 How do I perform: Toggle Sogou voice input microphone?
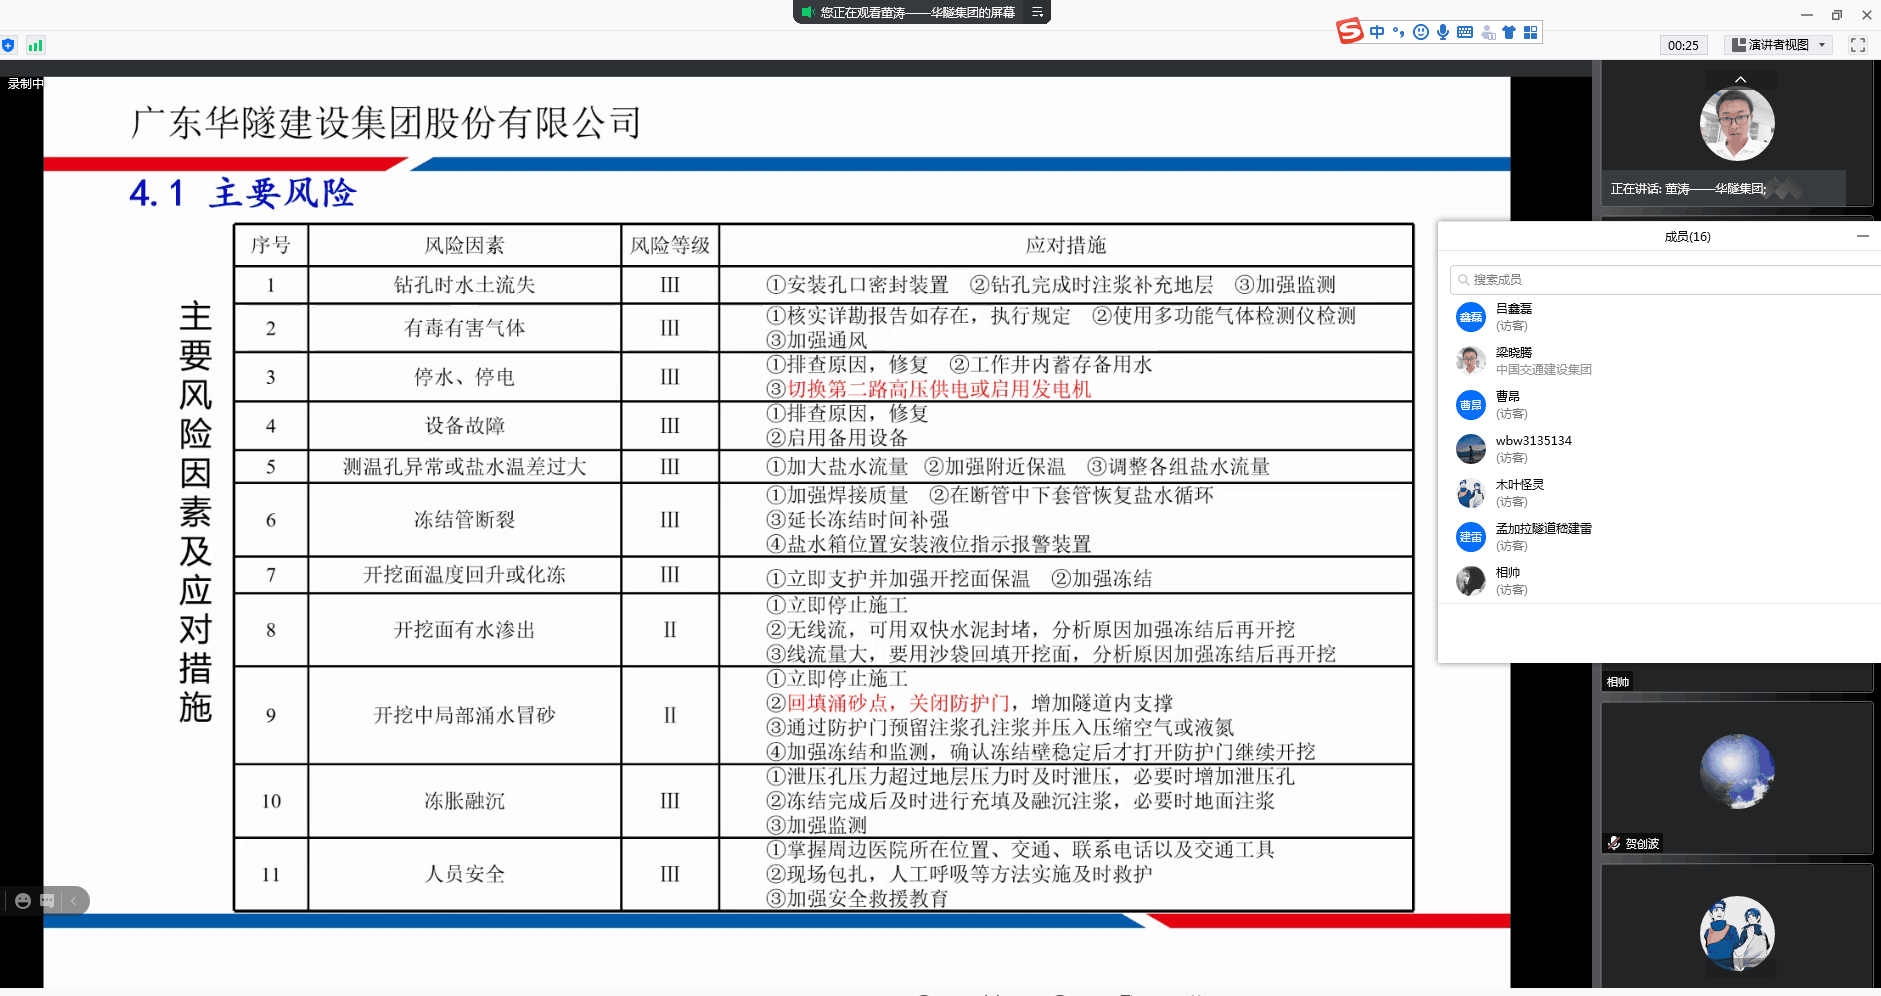[x=1443, y=32]
